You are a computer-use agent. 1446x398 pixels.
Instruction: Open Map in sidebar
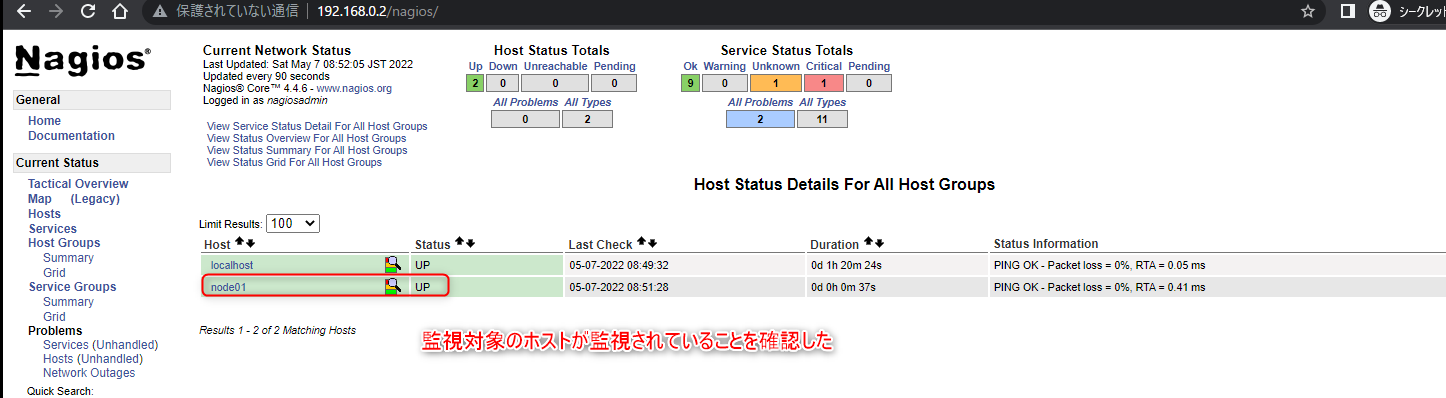(x=40, y=199)
